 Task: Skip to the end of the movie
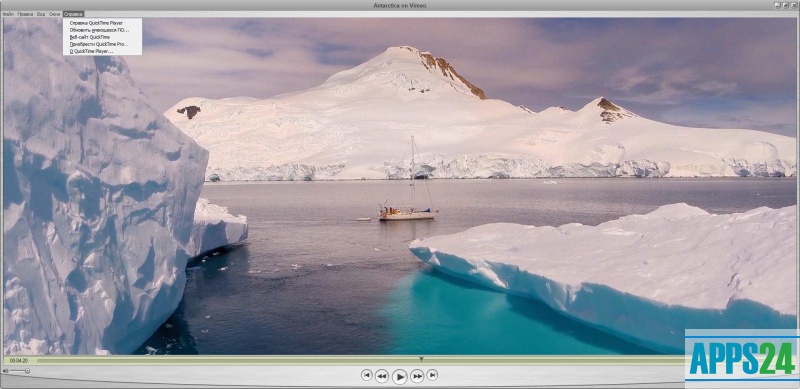[432, 375]
